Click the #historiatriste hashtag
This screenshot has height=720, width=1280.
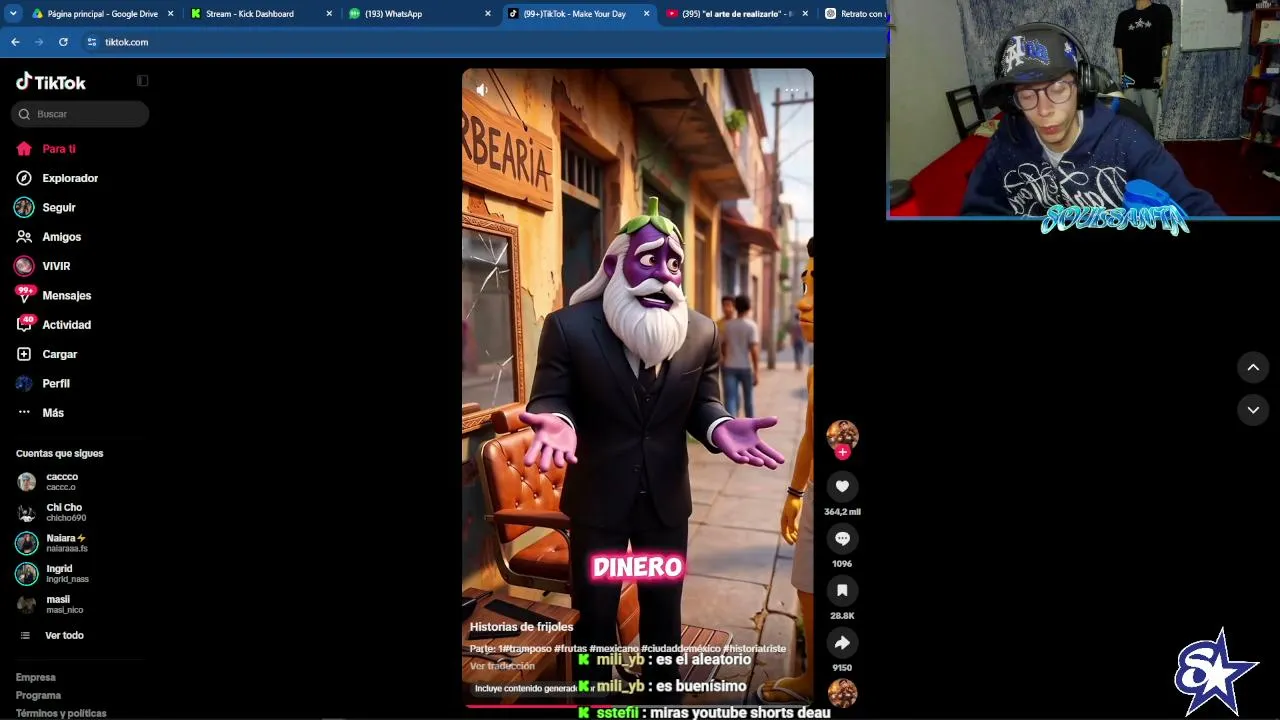[x=754, y=649]
